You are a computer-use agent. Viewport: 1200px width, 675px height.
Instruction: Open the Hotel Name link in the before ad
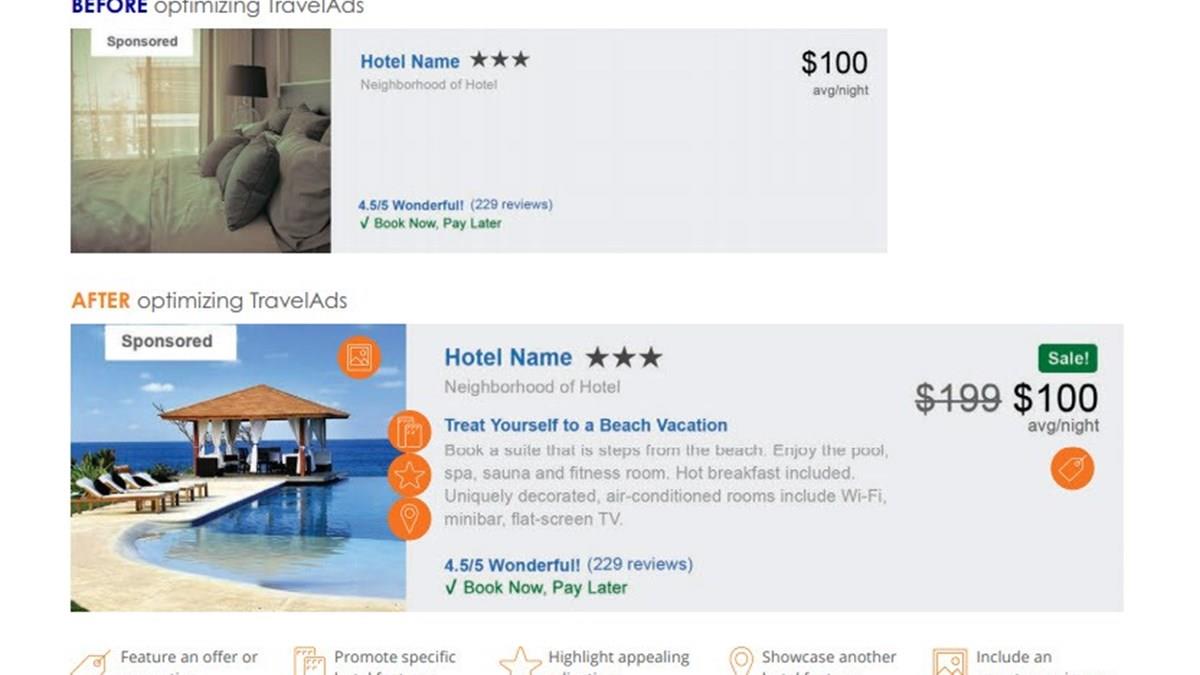tap(410, 62)
